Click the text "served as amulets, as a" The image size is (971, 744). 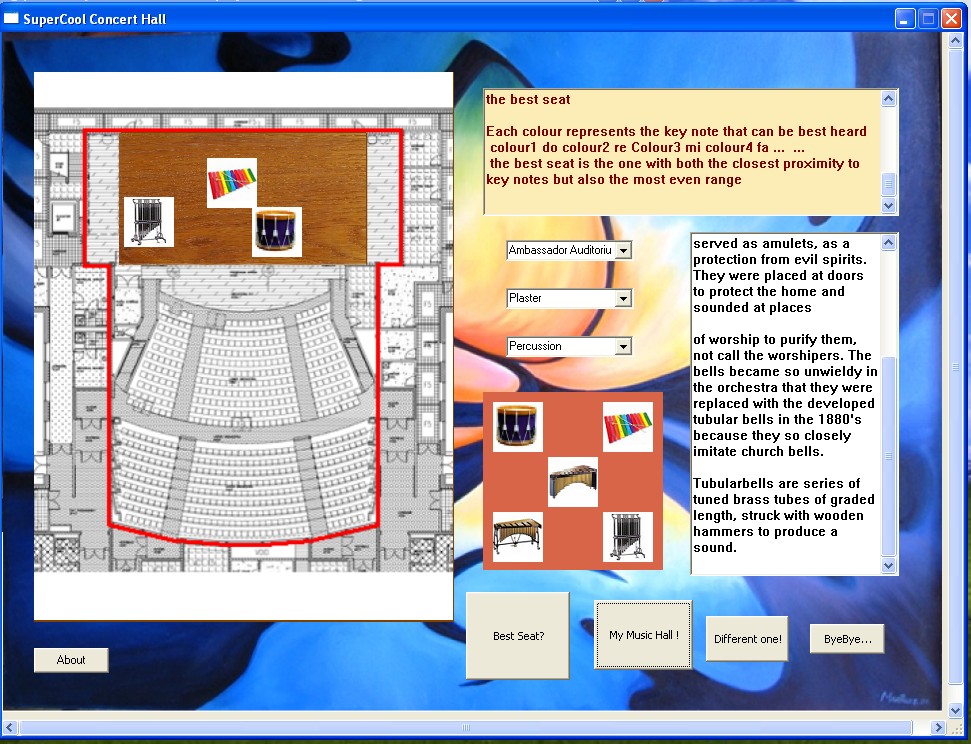tap(771, 243)
